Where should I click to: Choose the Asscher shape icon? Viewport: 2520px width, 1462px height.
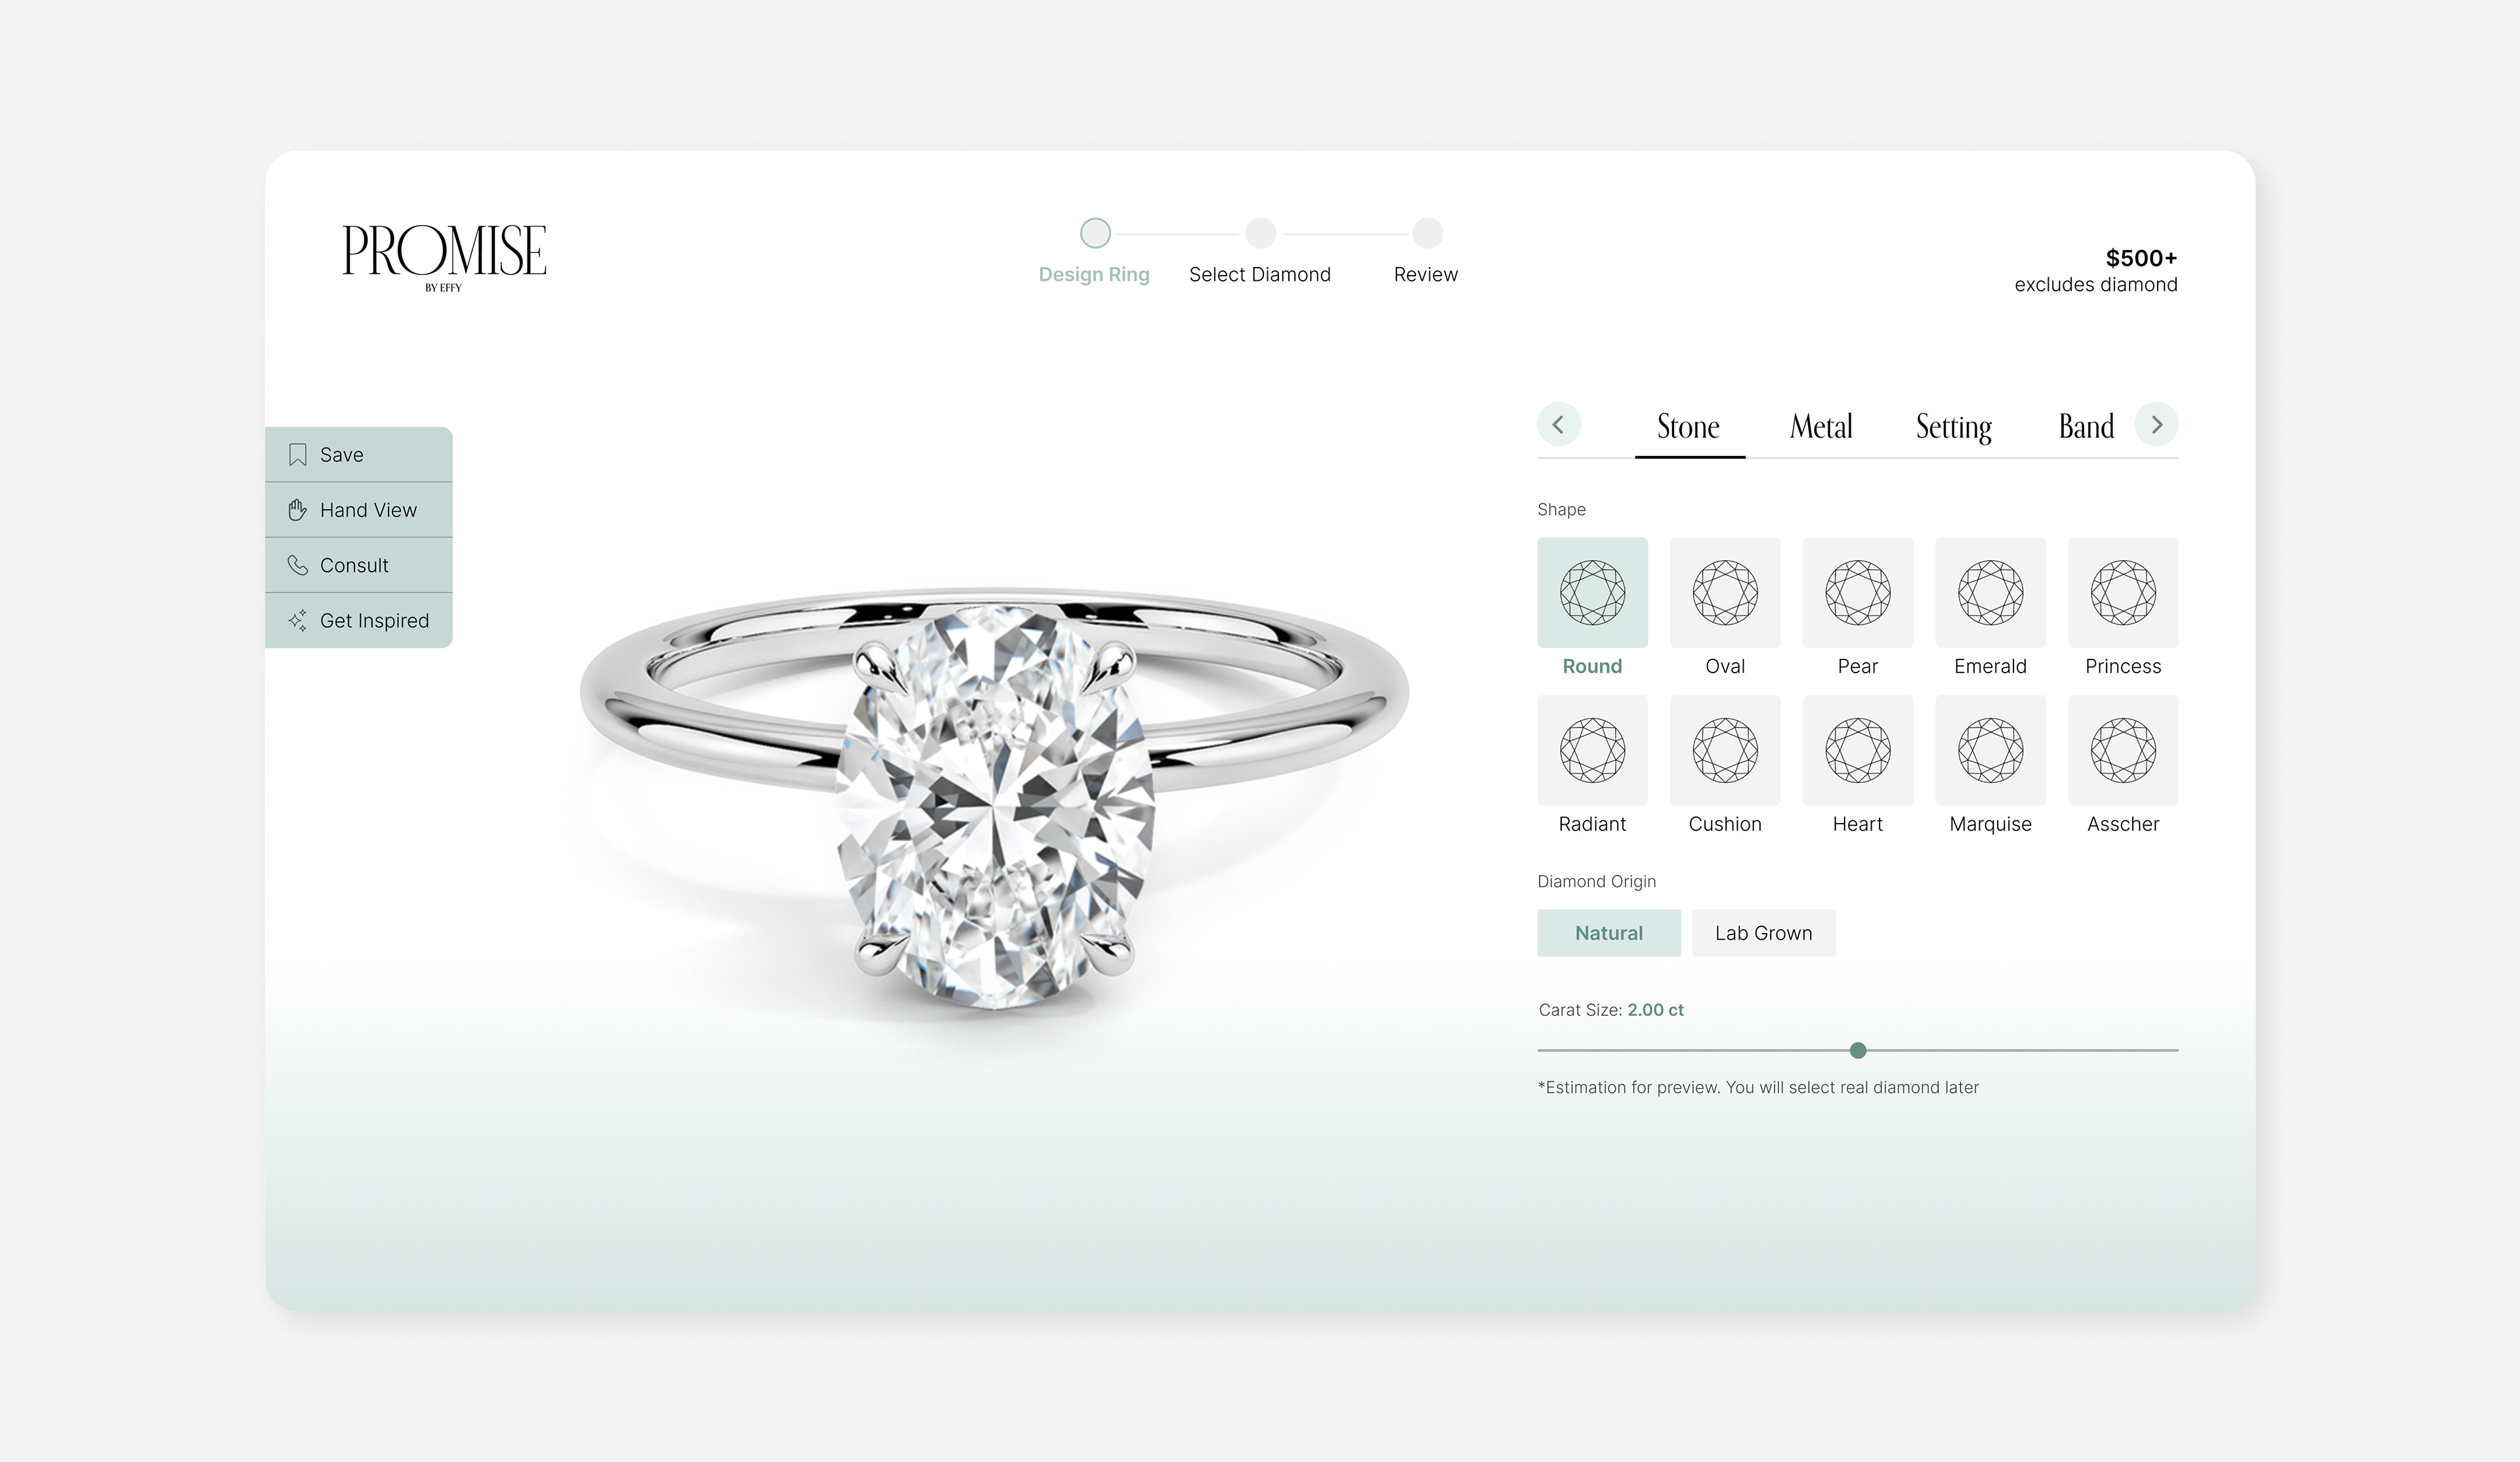point(2123,750)
